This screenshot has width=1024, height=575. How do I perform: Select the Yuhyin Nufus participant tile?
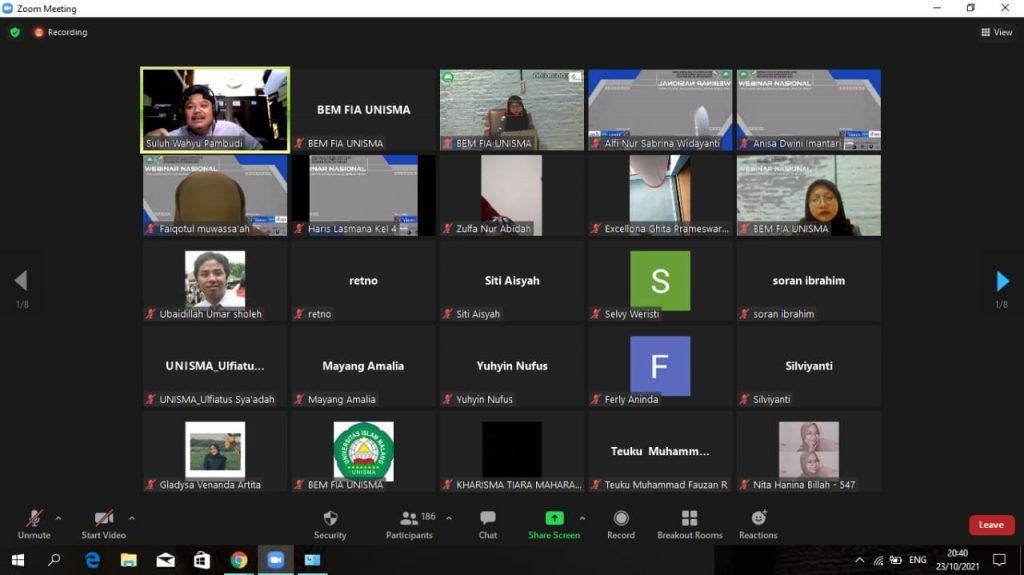coord(512,367)
